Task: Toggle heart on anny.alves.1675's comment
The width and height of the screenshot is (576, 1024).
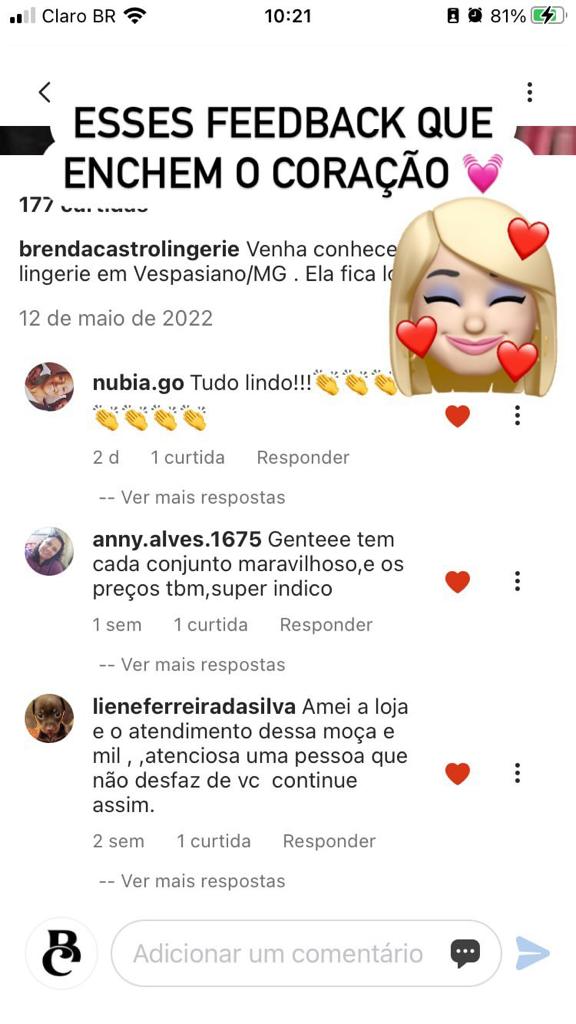Action: pyautogui.click(x=457, y=581)
